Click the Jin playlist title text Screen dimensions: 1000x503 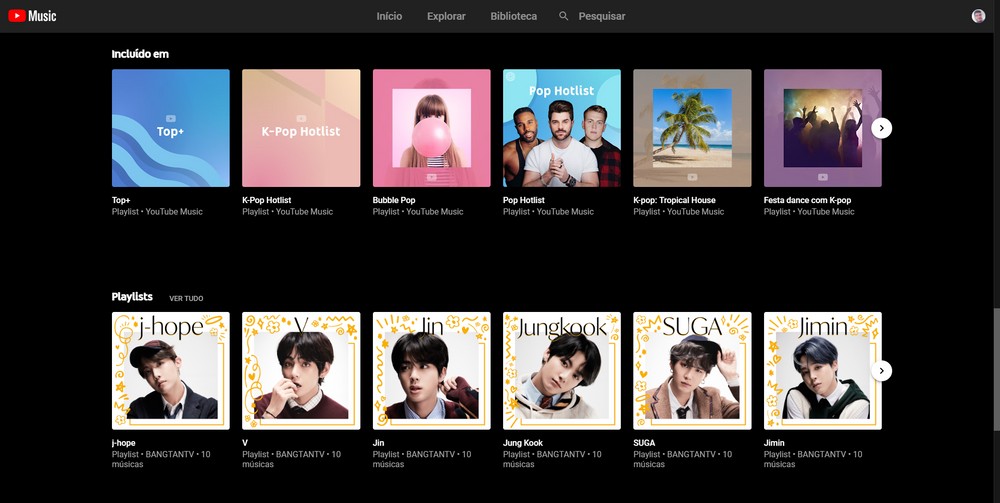click(x=378, y=442)
